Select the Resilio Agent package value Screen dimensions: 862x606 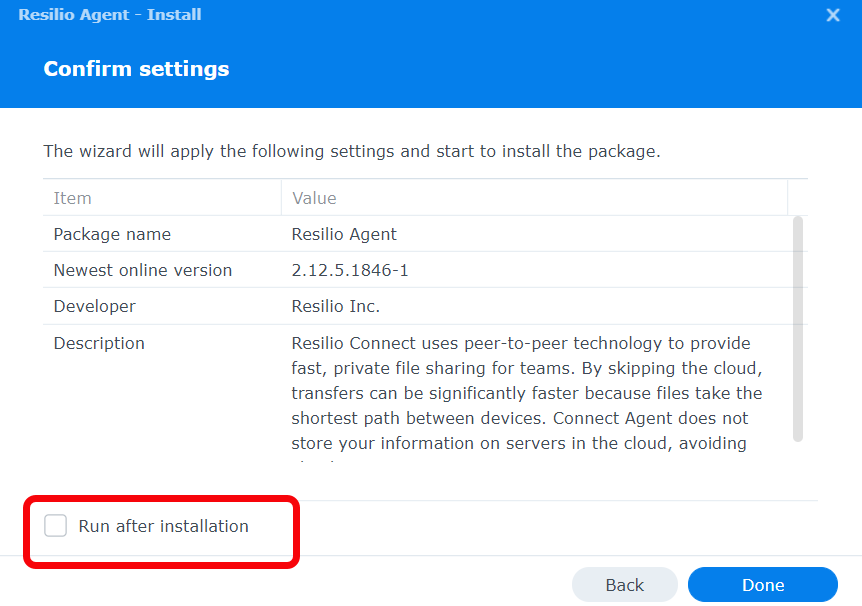pos(344,234)
